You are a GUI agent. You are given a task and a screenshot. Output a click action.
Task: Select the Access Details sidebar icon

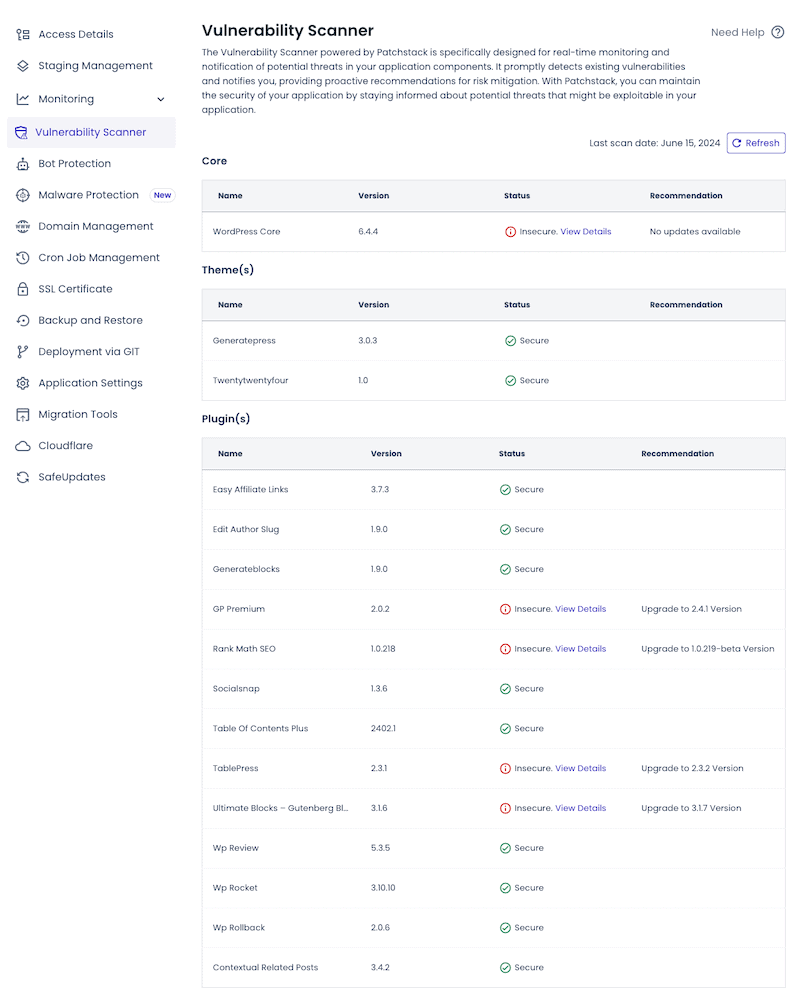pyautogui.click(x=21, y=34)
